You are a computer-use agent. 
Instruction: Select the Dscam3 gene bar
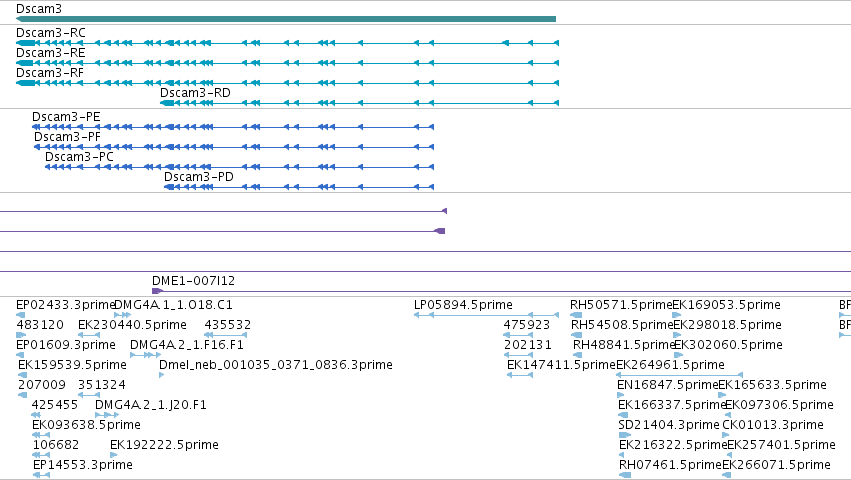click(x=286, y=19)
